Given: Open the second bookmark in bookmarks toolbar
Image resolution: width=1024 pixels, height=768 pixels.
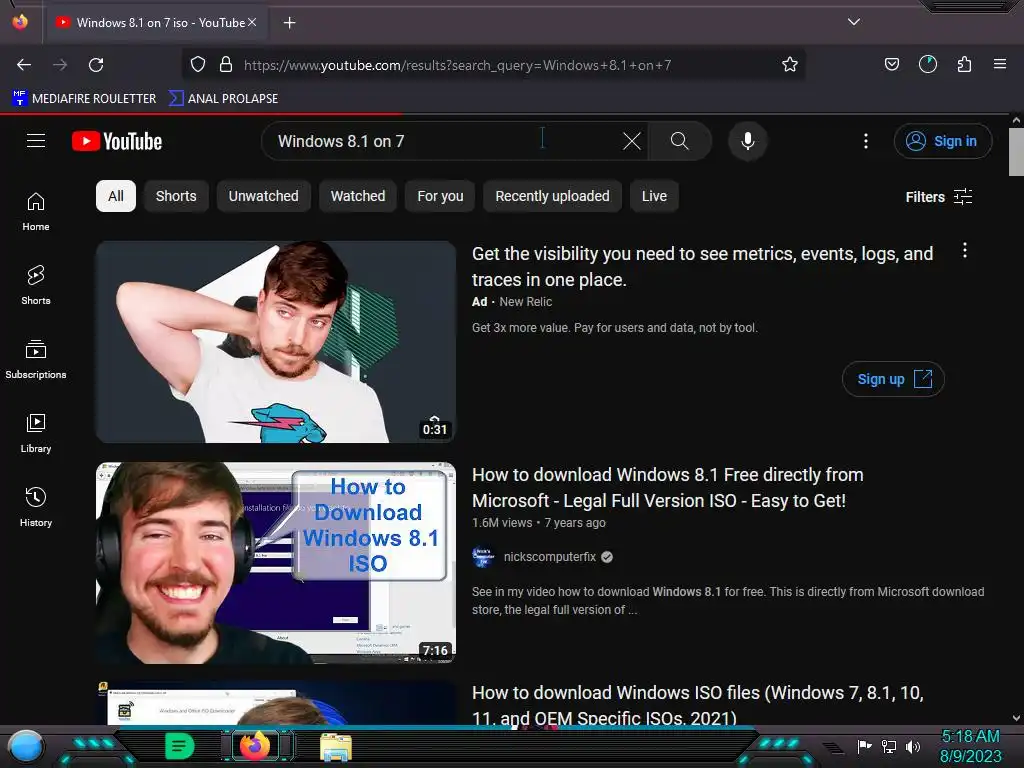Looking at the screenshot, I should (223, 99).
